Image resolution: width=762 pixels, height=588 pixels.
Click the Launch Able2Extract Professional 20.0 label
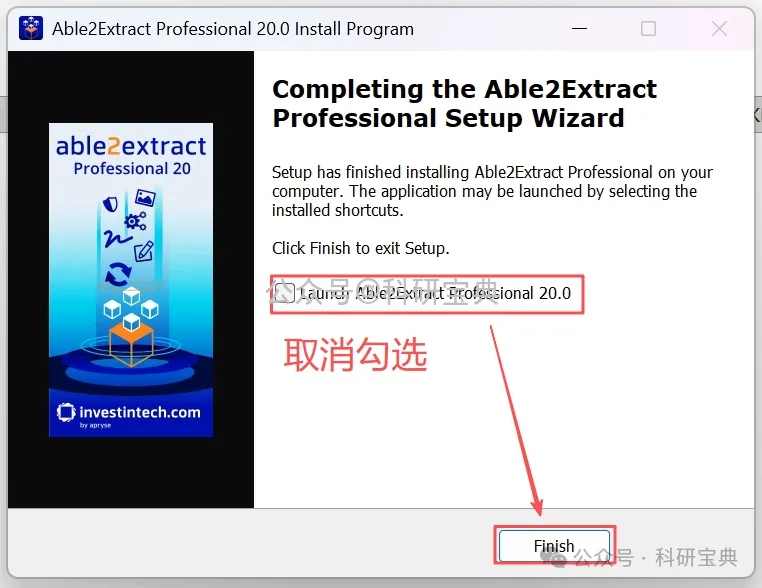click(x=435, y=293)
